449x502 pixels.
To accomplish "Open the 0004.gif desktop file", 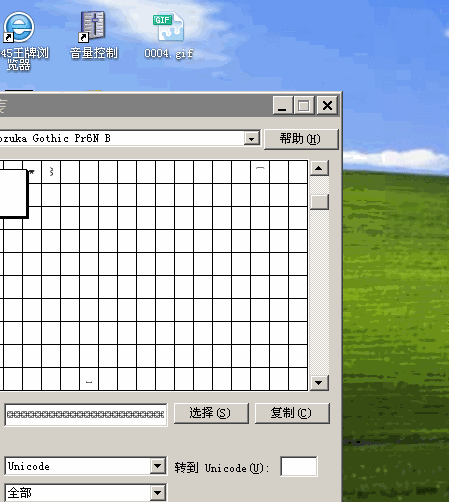I will click(169, 35).
